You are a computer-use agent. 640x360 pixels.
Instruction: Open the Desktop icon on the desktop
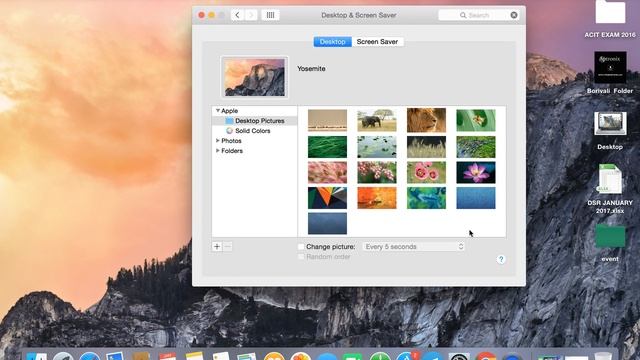click(x=610, y=123)
